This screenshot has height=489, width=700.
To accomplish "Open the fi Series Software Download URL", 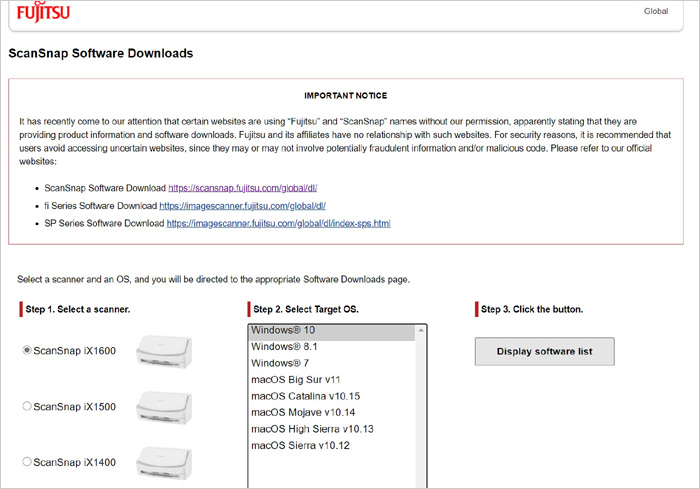I will click(x=242, y=206).
